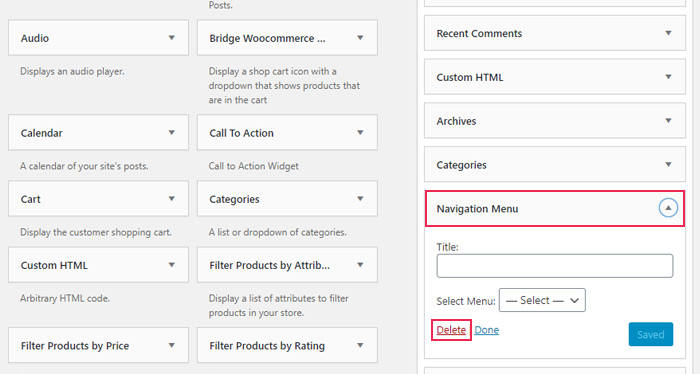Open the Select Menu dropdown

[542, 300]
